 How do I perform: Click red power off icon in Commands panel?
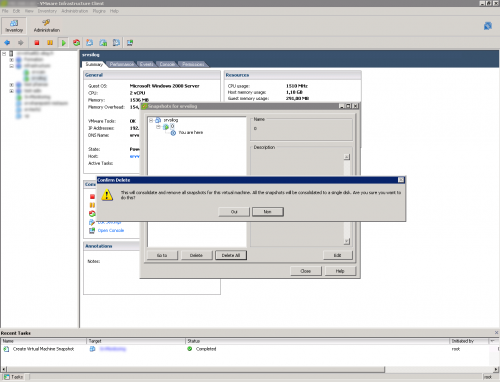(x=92, y=197)
